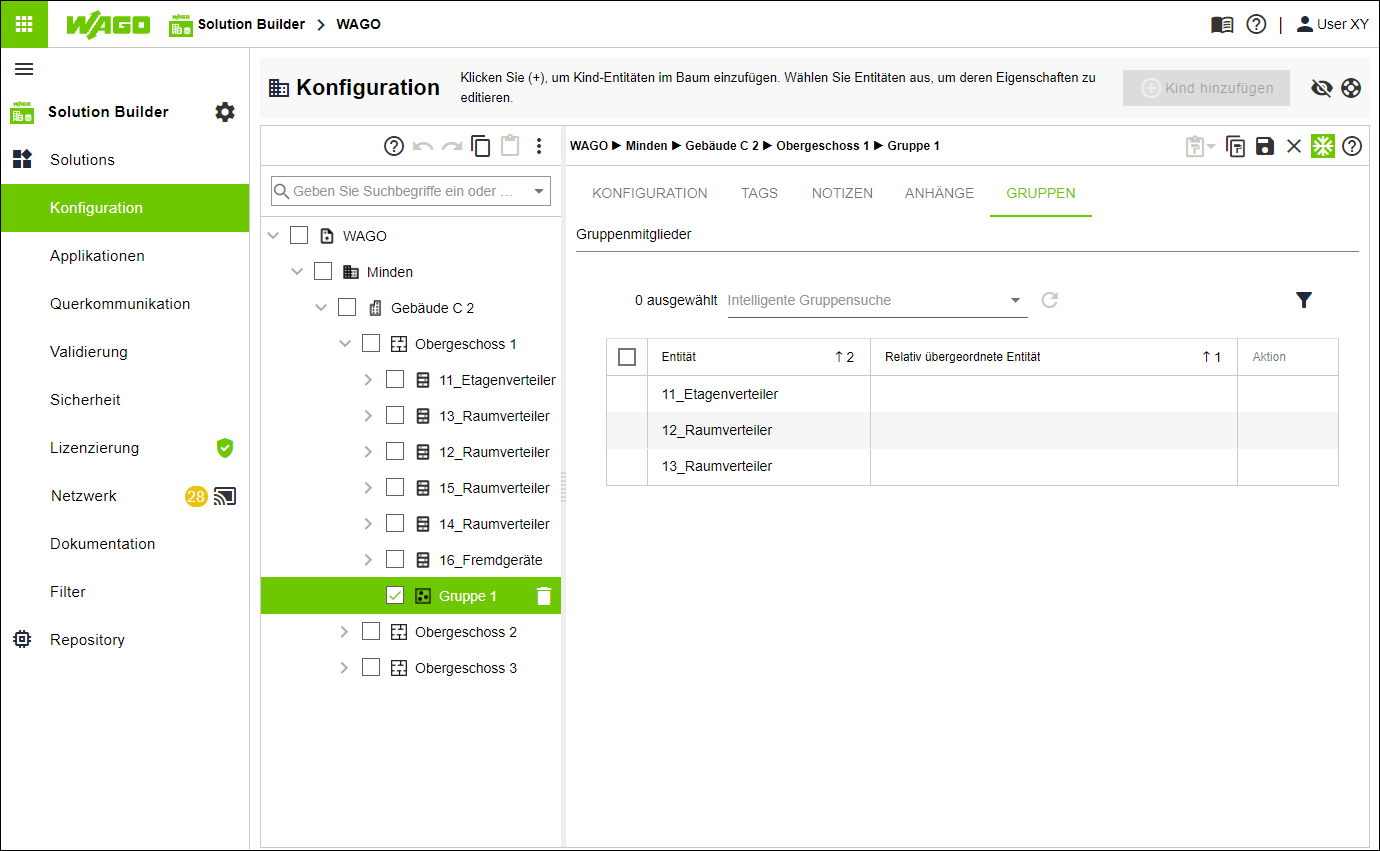Open the detail panel help icon
Screen dimensions: 1380x851
(x=1352, y=146)
